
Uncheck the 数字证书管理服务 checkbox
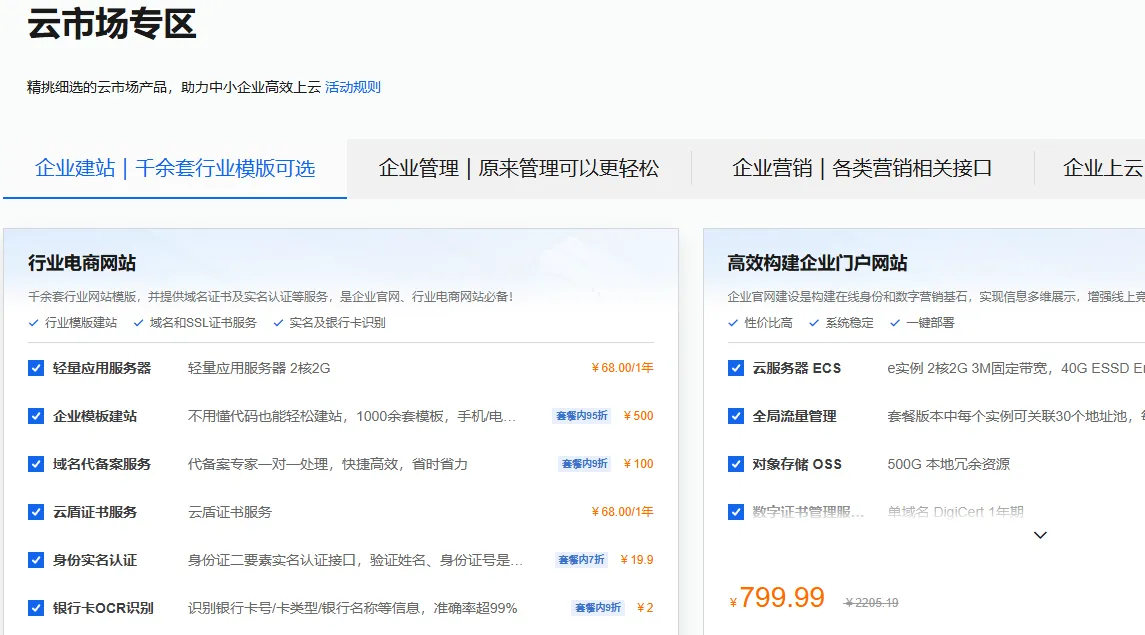click(735, 511)
